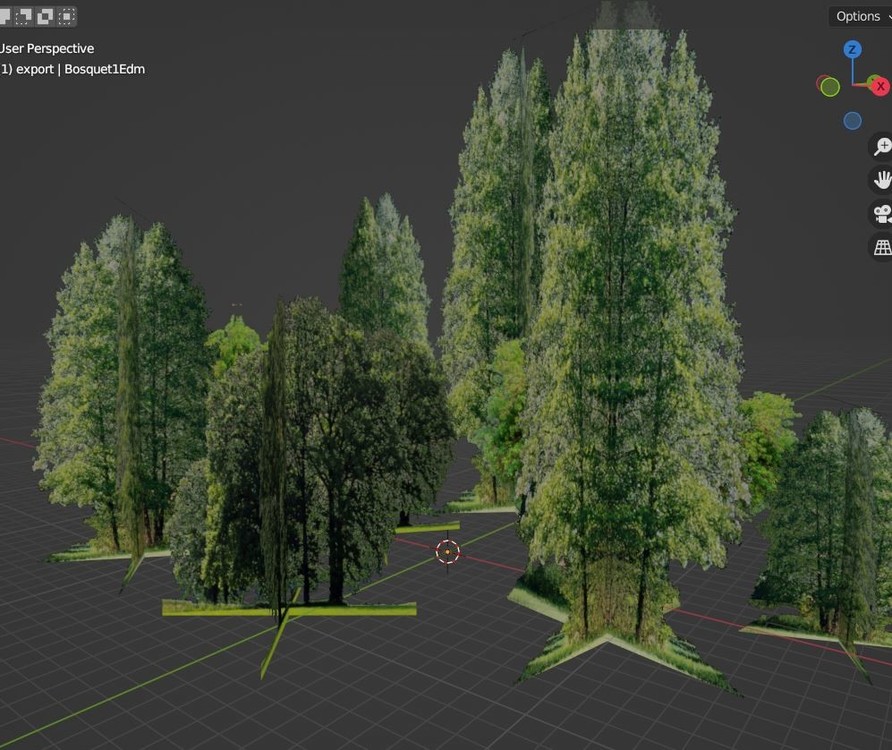
Task: Click the hand pan-view icon
Action: tap(882, 180)
